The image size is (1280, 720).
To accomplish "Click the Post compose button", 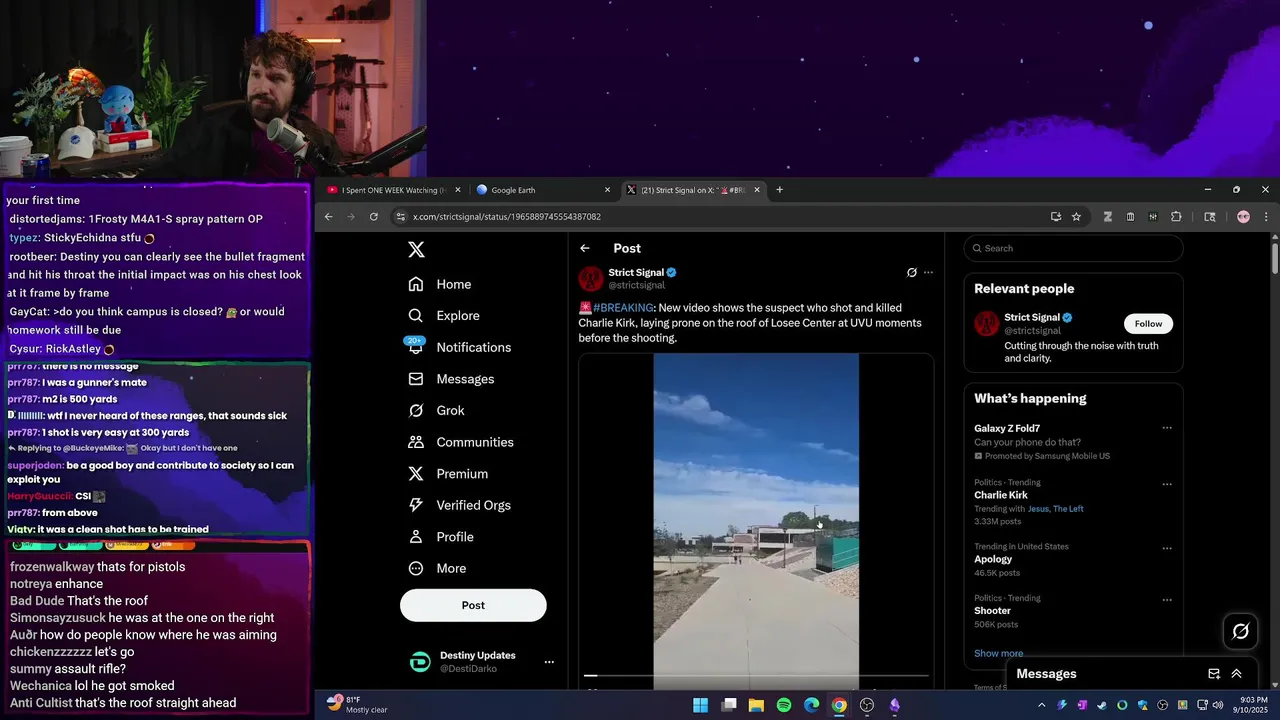I will [x=473, y=605].
